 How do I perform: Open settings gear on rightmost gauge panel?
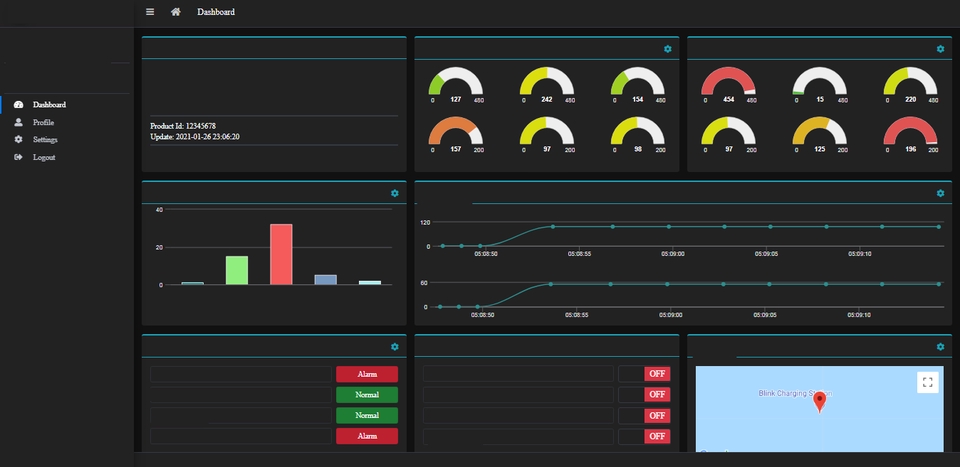point(940,49)
